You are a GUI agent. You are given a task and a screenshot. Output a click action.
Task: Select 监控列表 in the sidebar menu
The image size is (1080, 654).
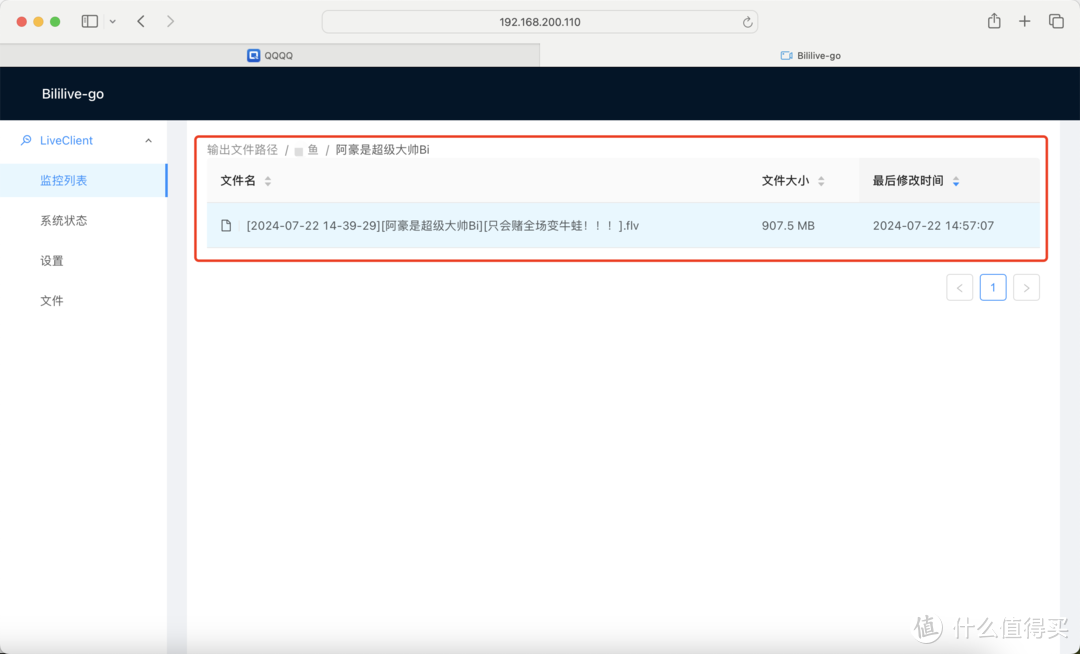pos(64,180)
